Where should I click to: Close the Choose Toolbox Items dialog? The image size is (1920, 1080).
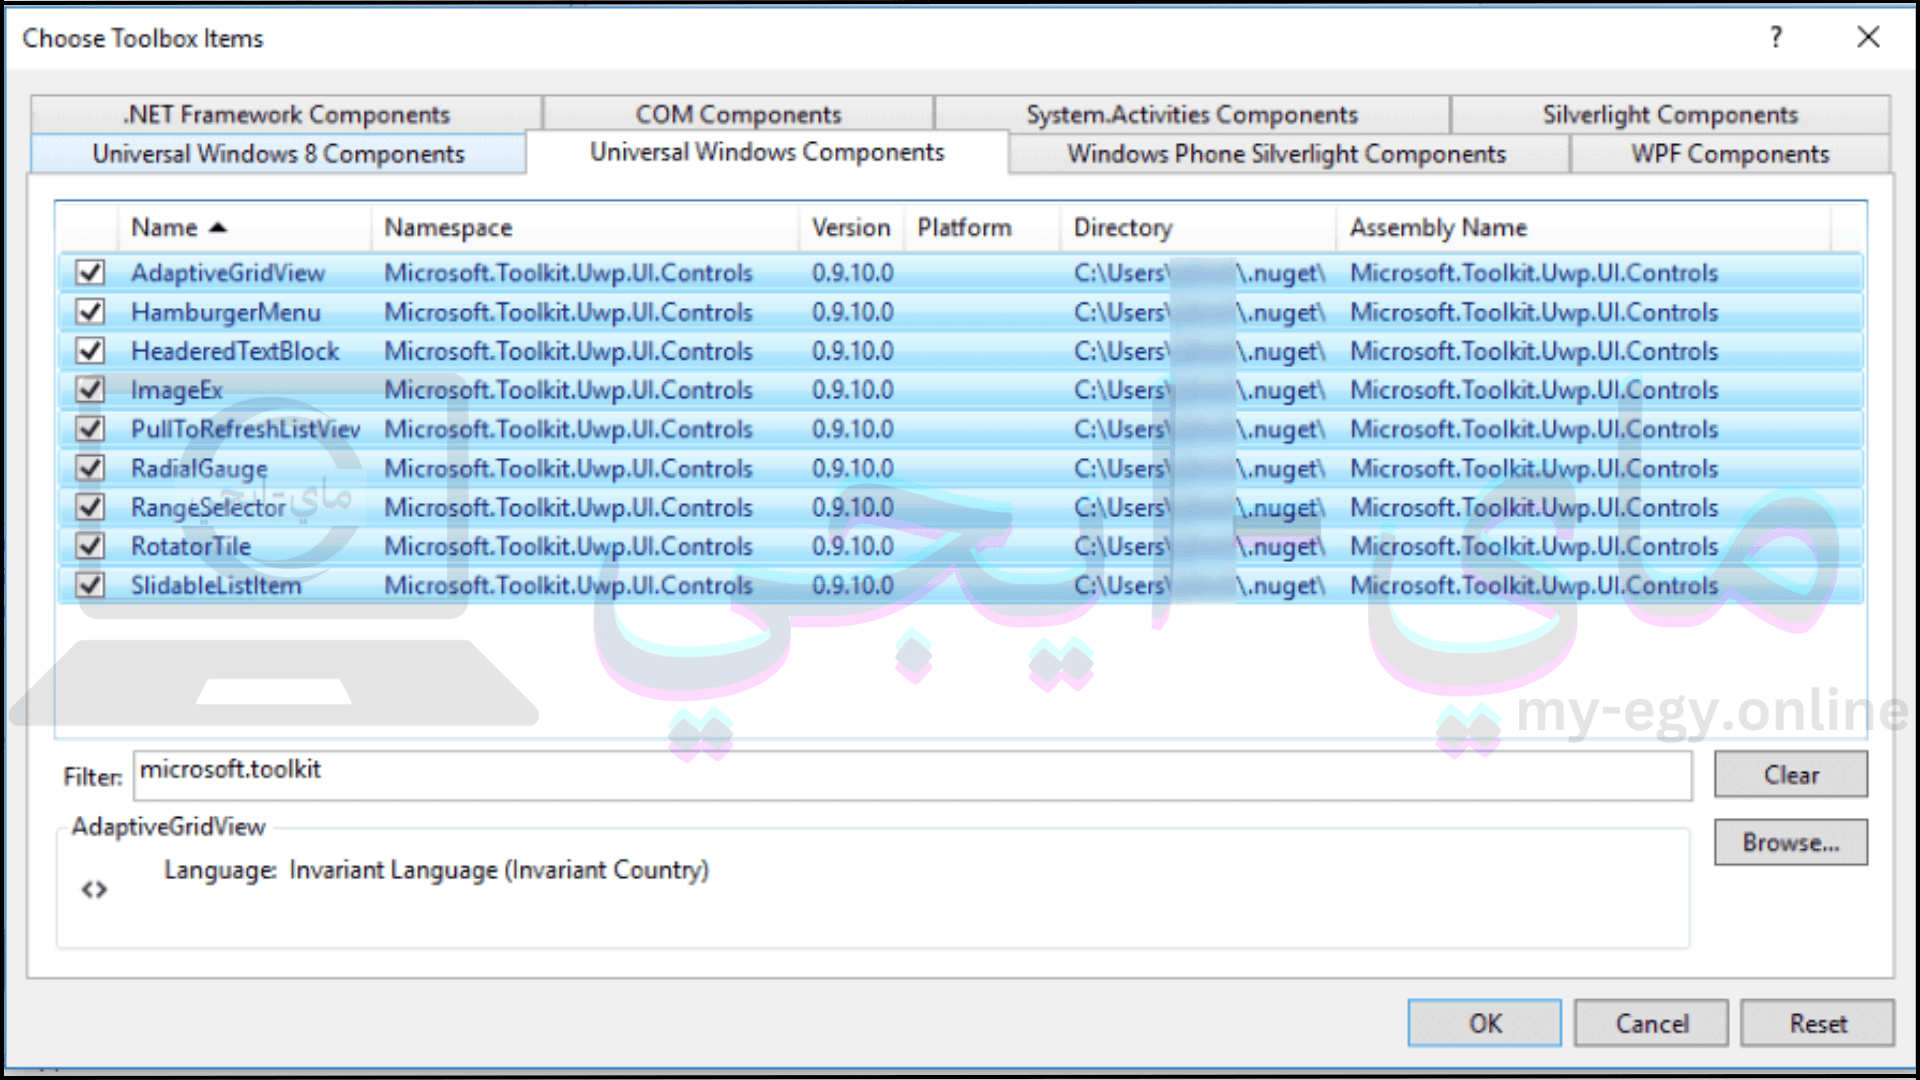pyautogui.click(x=1868, y=38)
